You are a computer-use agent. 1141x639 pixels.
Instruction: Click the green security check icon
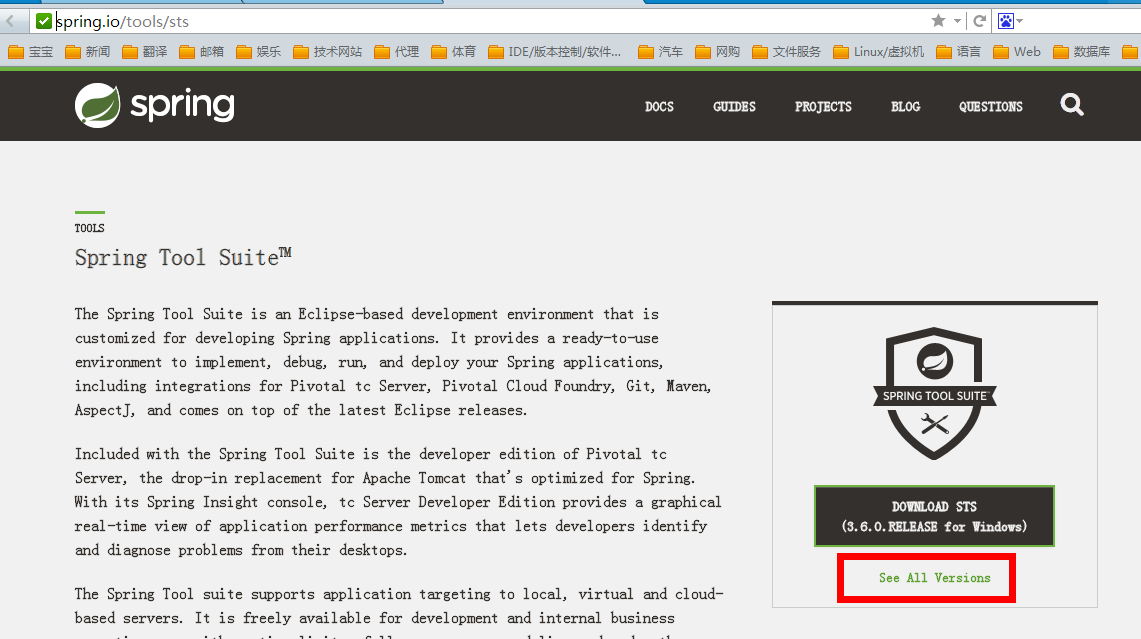tap(44, 21)
